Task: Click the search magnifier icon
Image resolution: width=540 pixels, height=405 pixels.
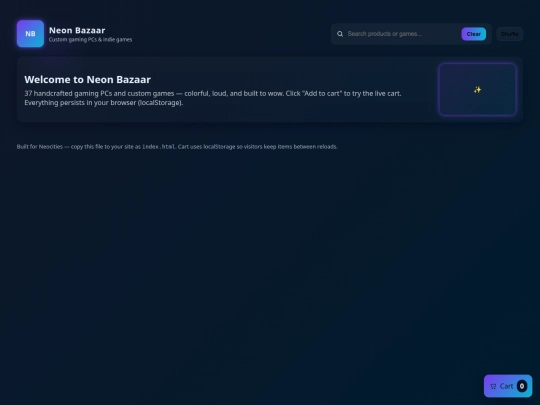Action: pyautogui.click(x=340, y=34)
